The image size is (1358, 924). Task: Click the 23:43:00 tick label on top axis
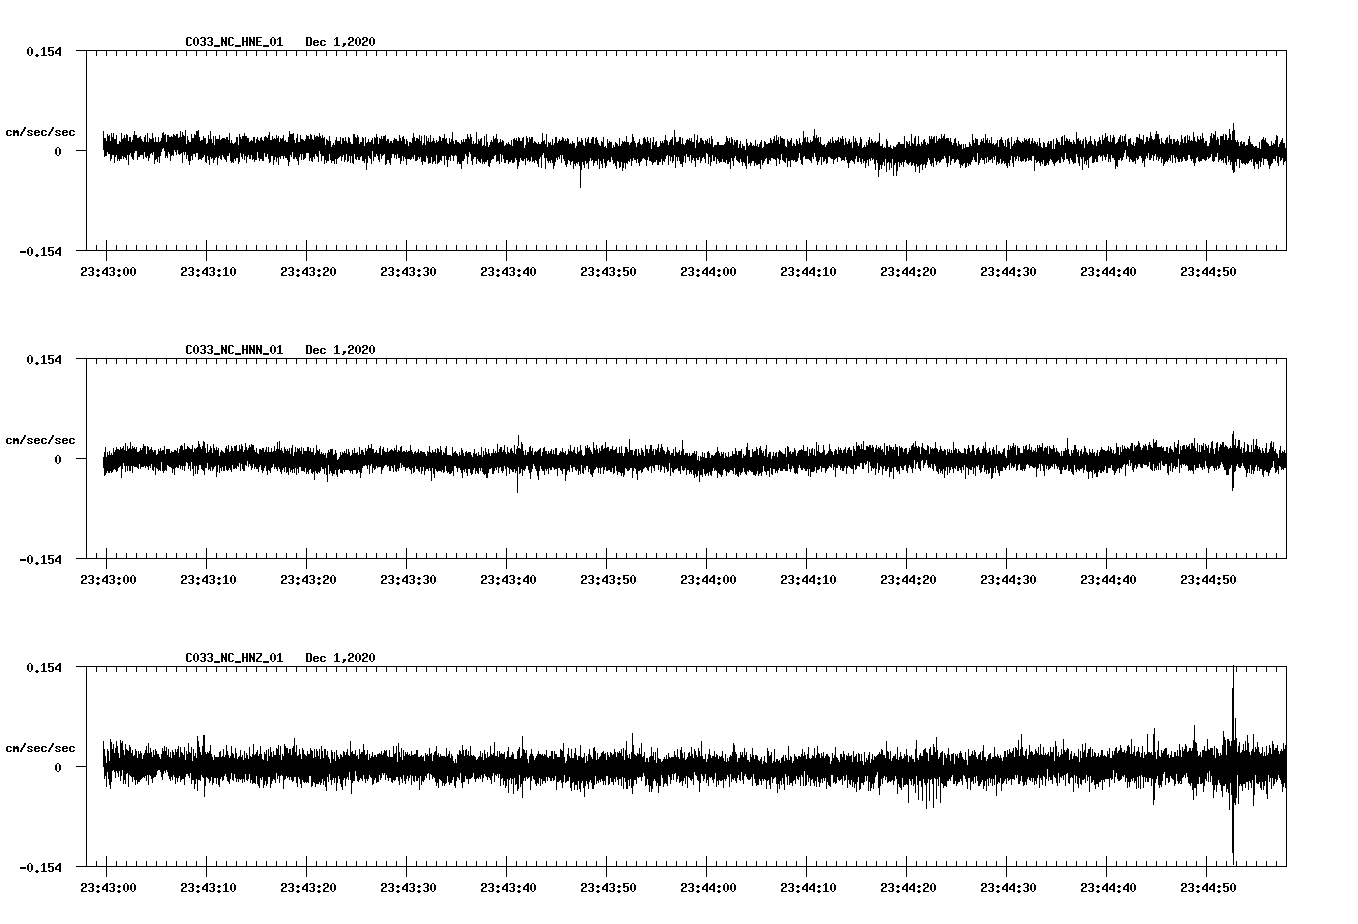(x=109, y=271)
